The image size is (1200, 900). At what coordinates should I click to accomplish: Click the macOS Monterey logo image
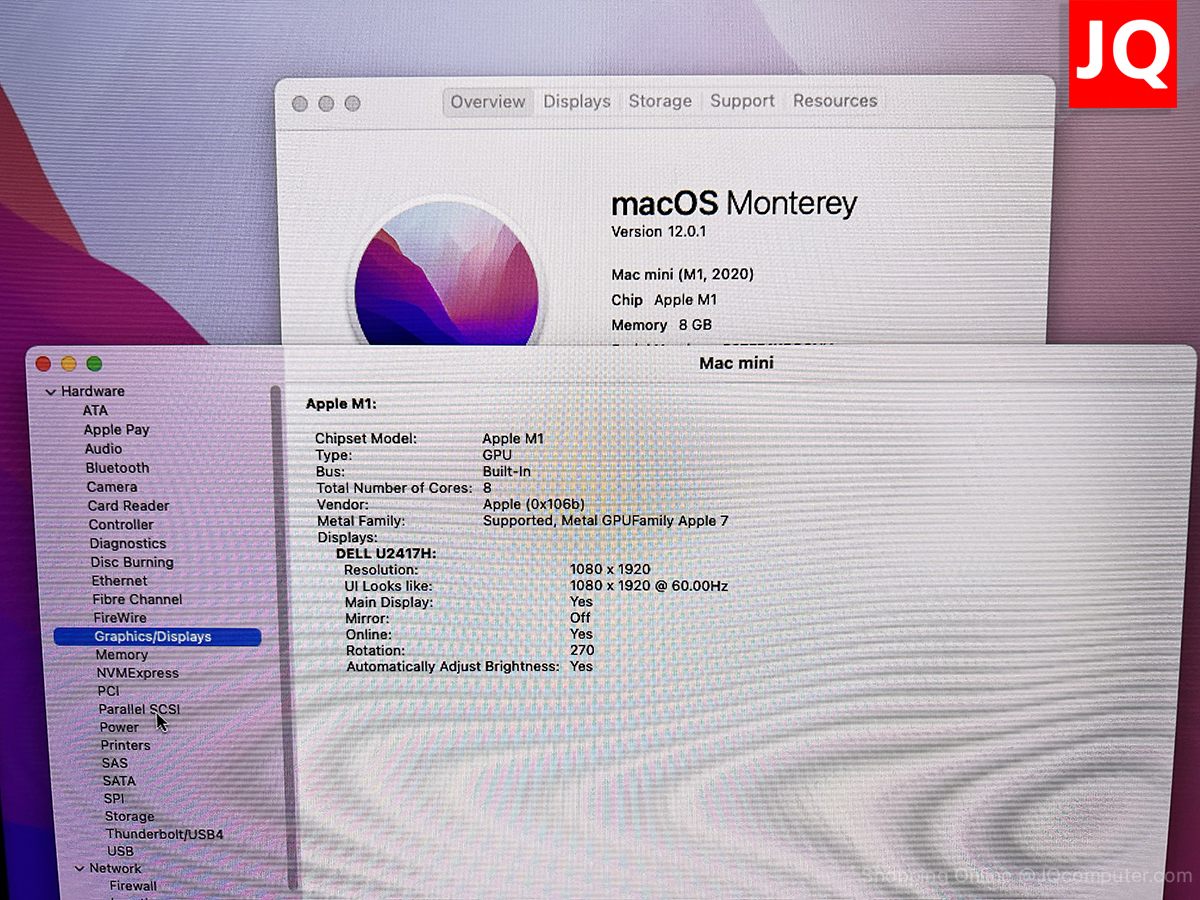[x=446, y=270]
